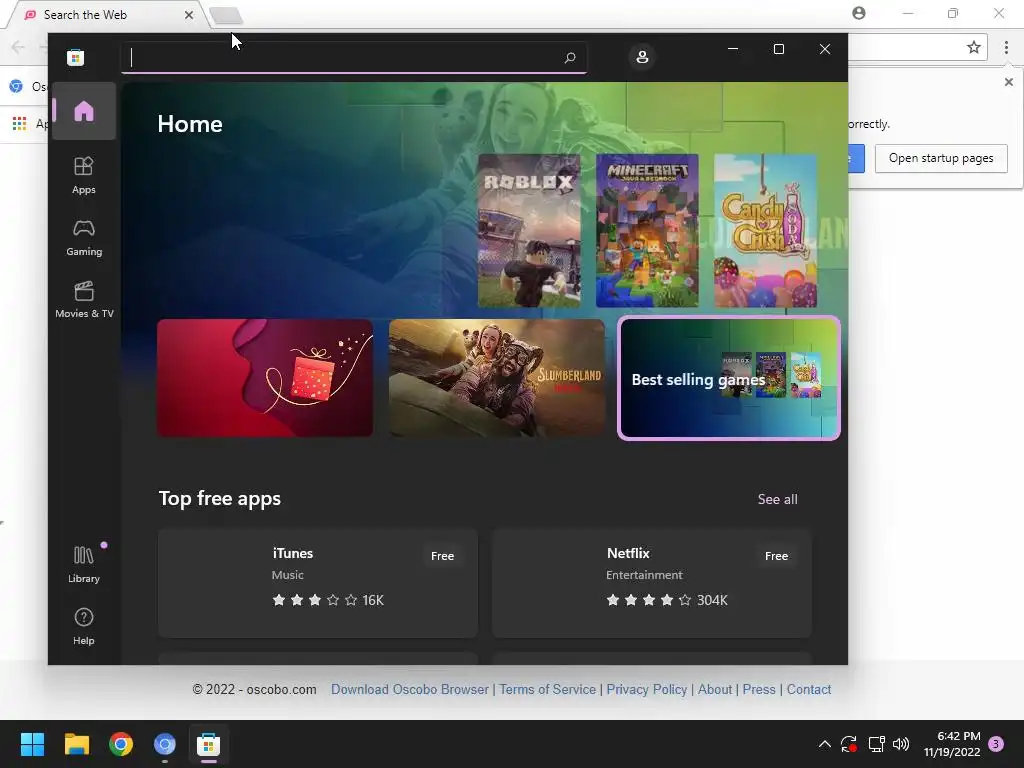1024x768 pixels.
Task: Click the Press footer link
Action: point(759,690)
